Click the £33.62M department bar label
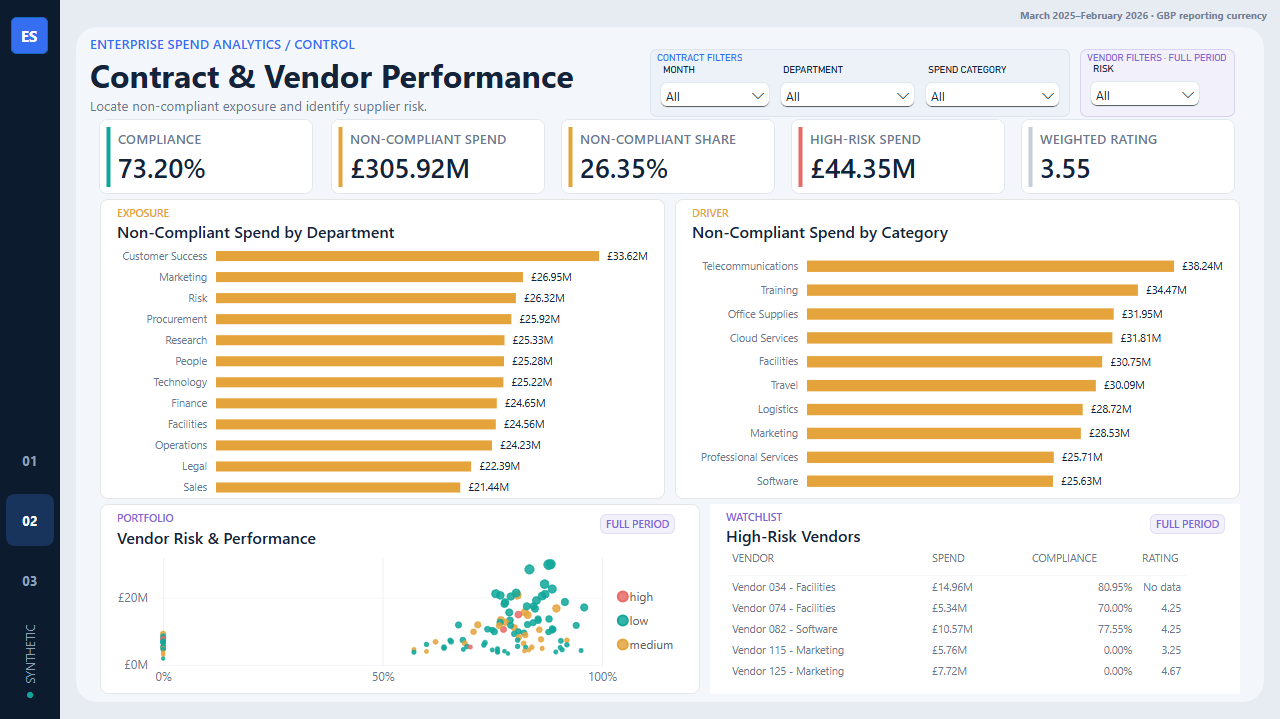 (x=627, y=256)
